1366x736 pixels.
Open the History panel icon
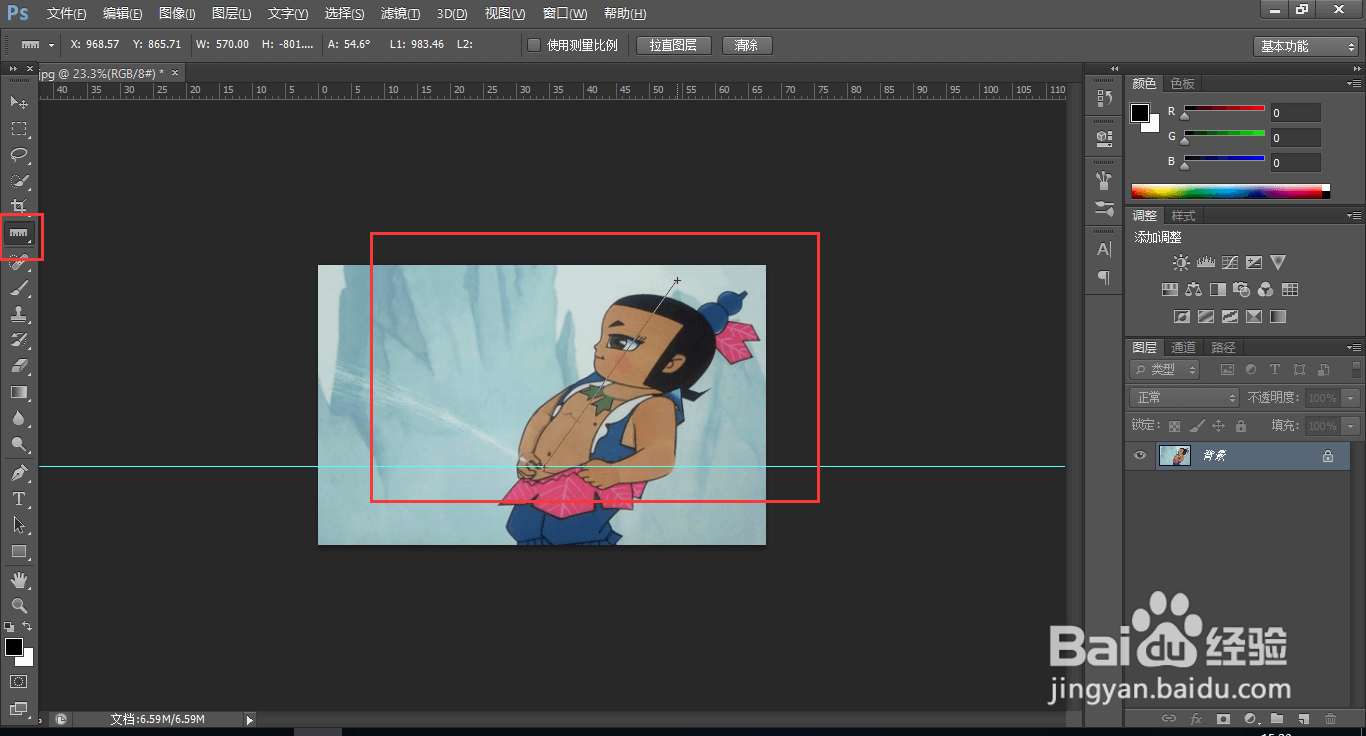click(1104, 98)
